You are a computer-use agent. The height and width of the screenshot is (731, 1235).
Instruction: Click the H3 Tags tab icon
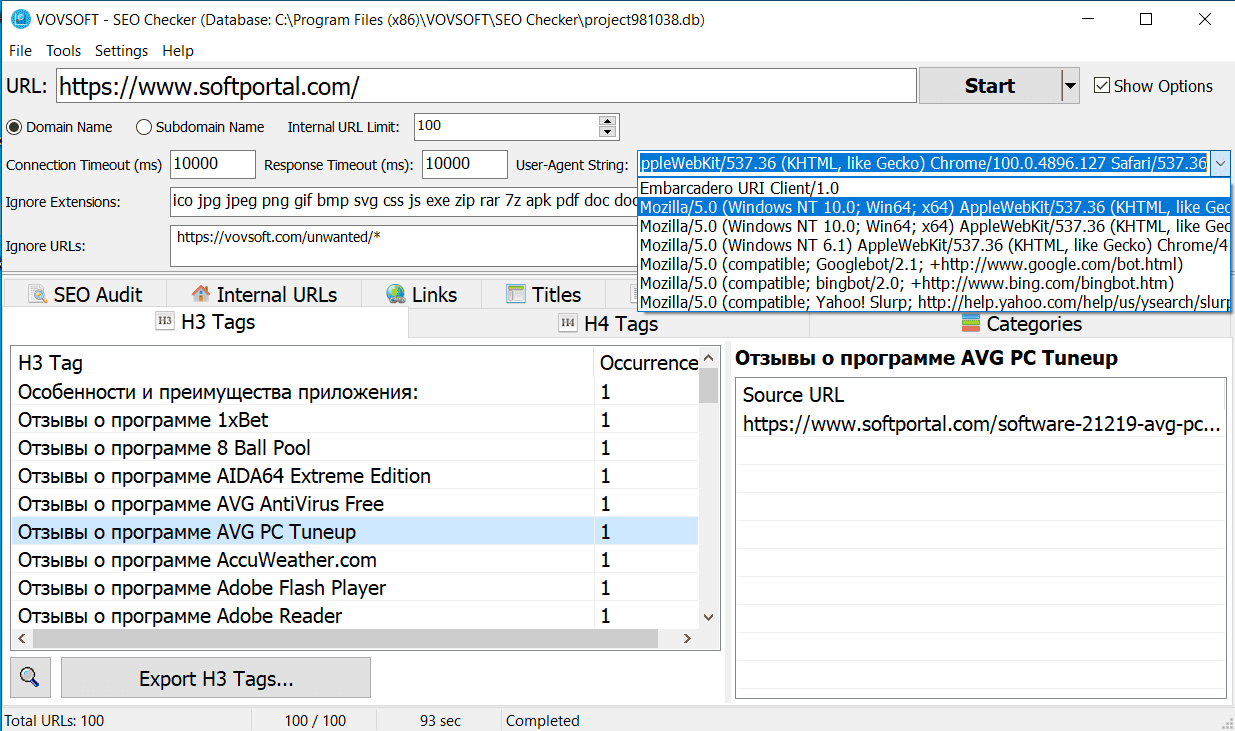164,322
